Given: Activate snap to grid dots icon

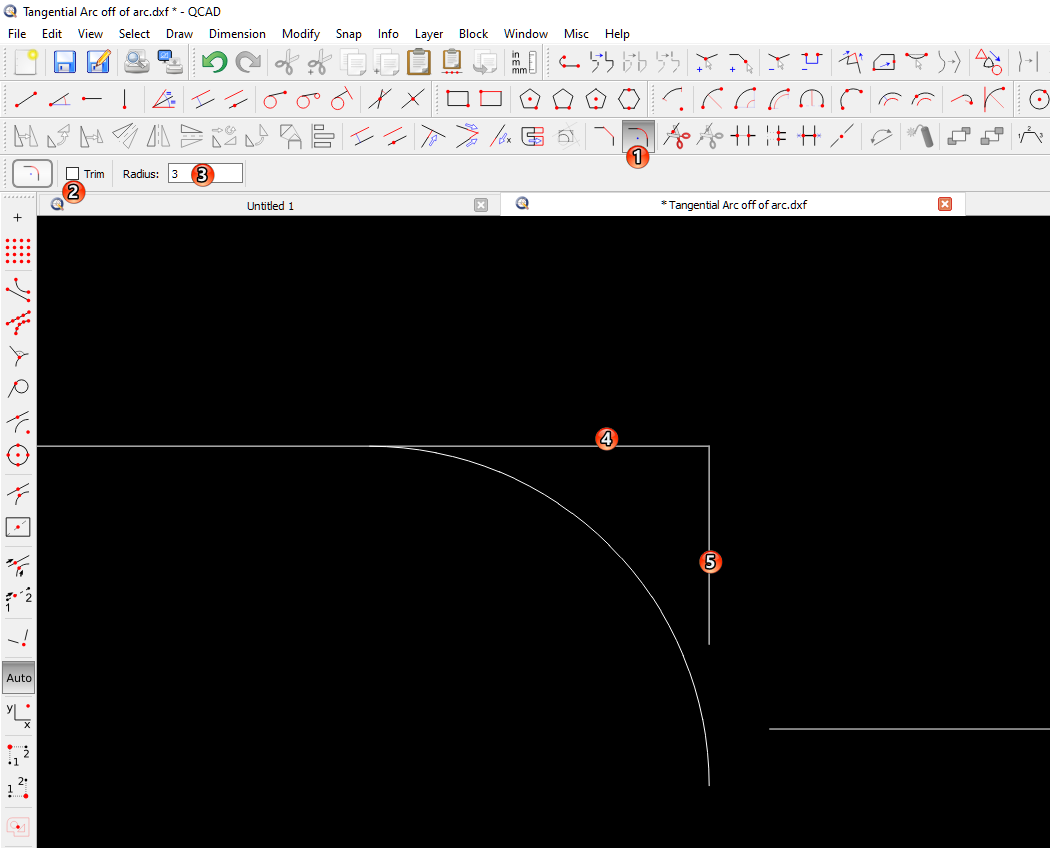Looking at the screenshot, I should [x=18, y=251].
